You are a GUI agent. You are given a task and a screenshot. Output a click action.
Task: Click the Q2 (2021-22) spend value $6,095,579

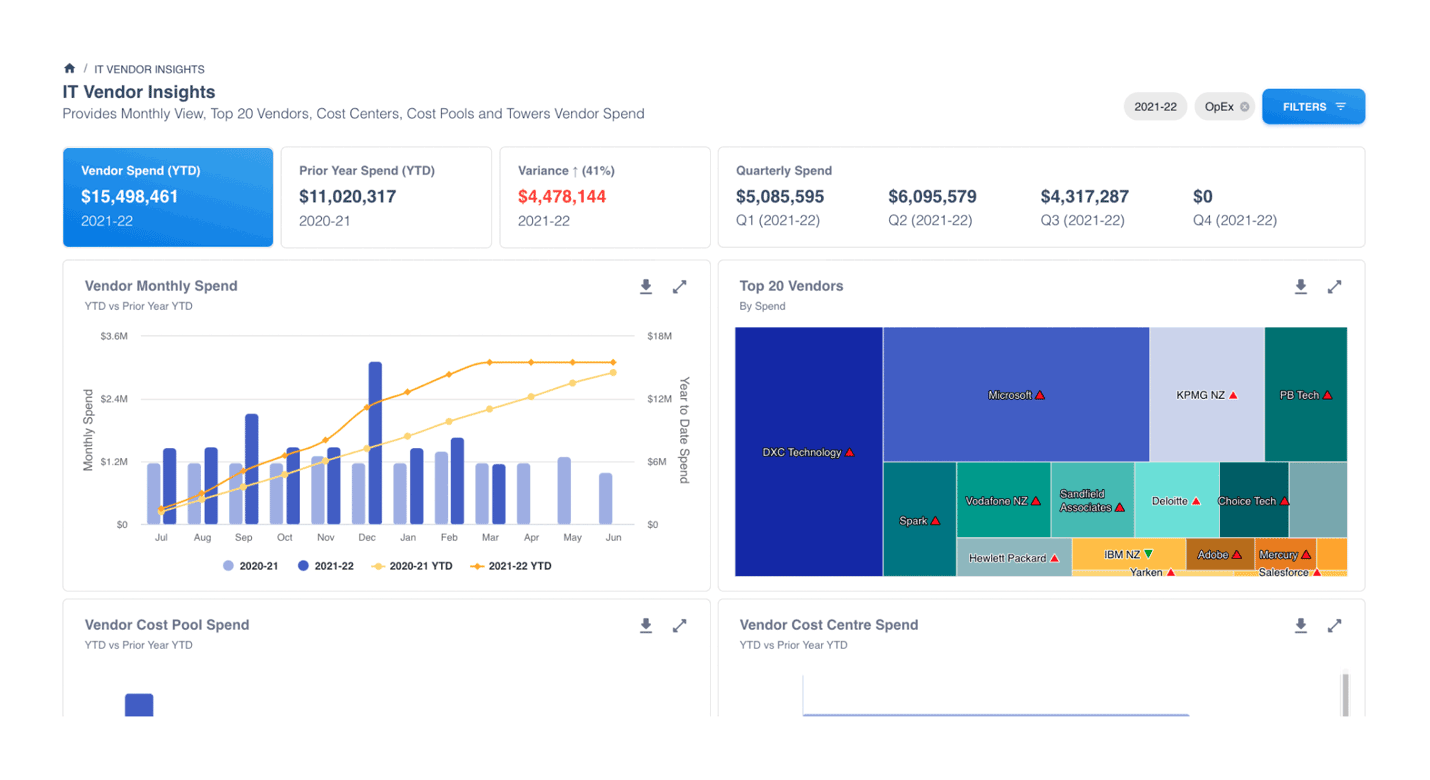tap(932, 197)
